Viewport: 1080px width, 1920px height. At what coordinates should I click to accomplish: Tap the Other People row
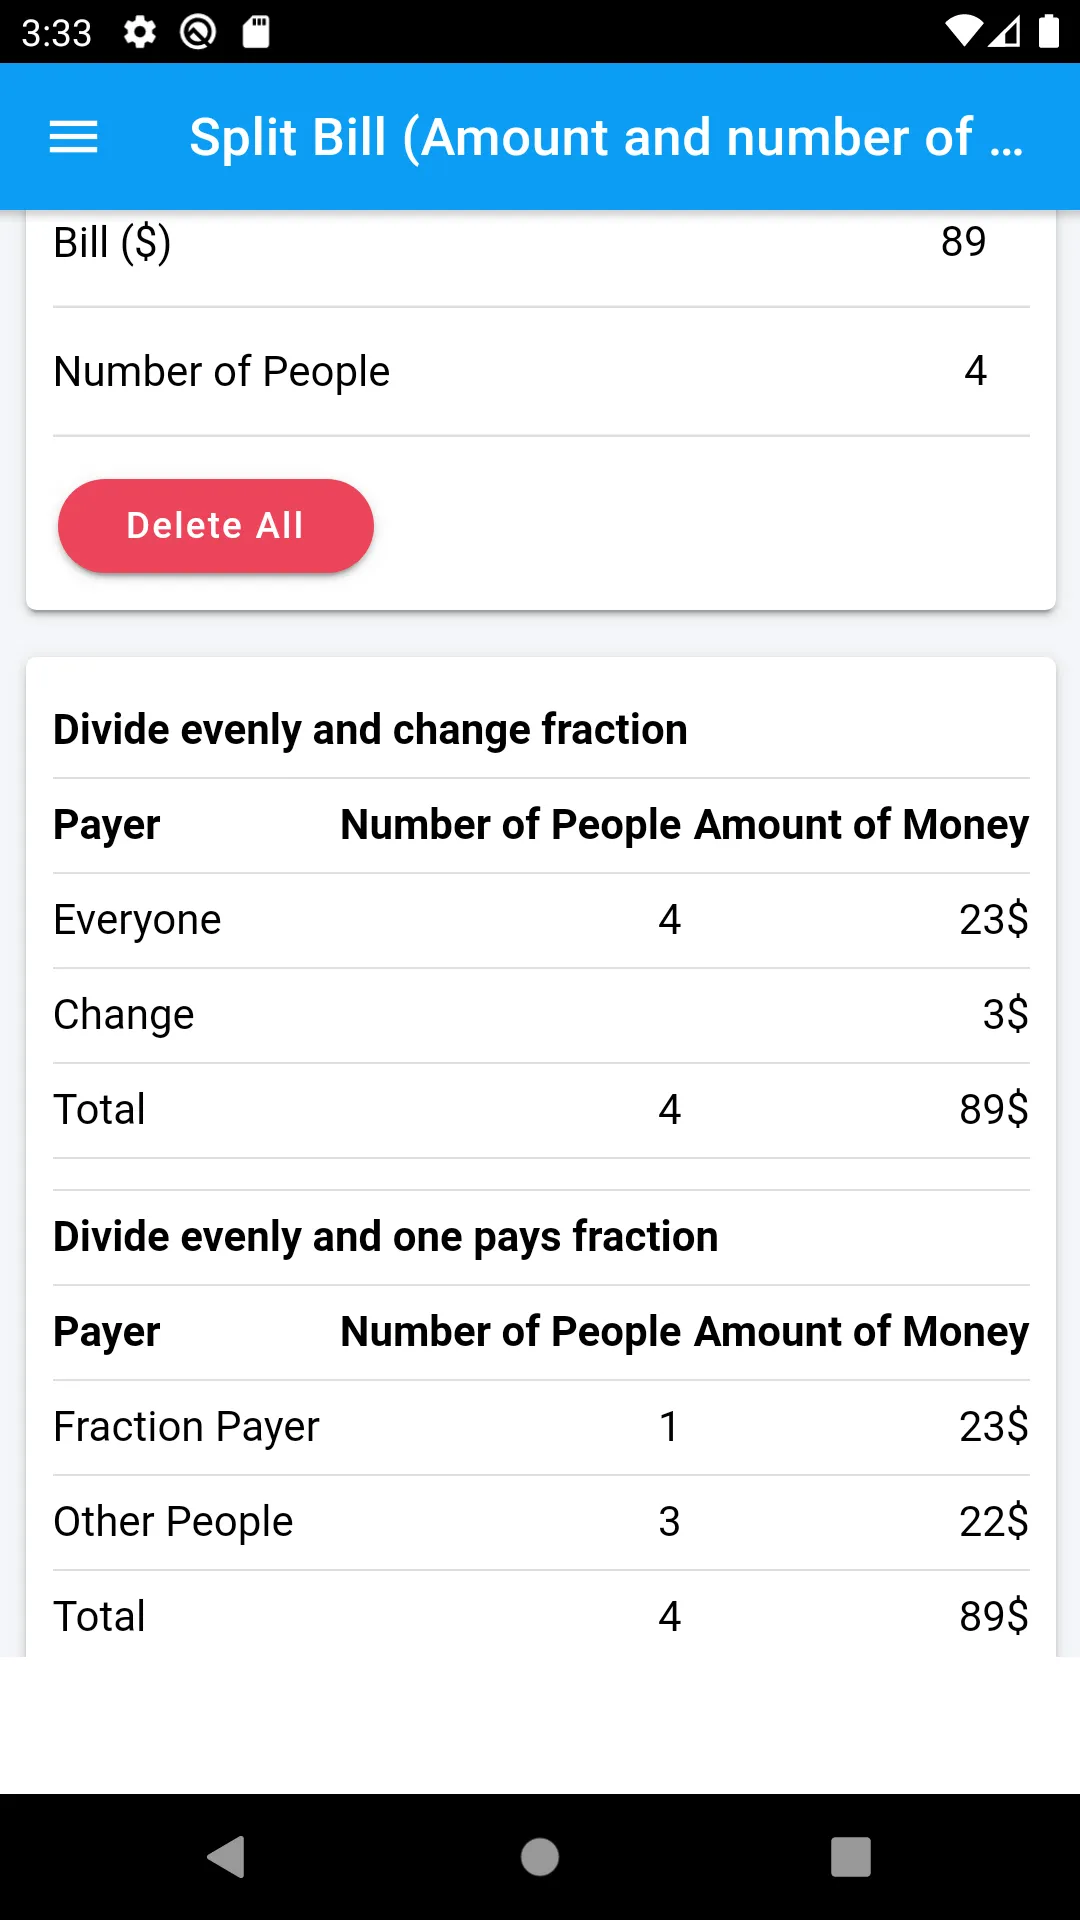click(x=541, y=1522)
